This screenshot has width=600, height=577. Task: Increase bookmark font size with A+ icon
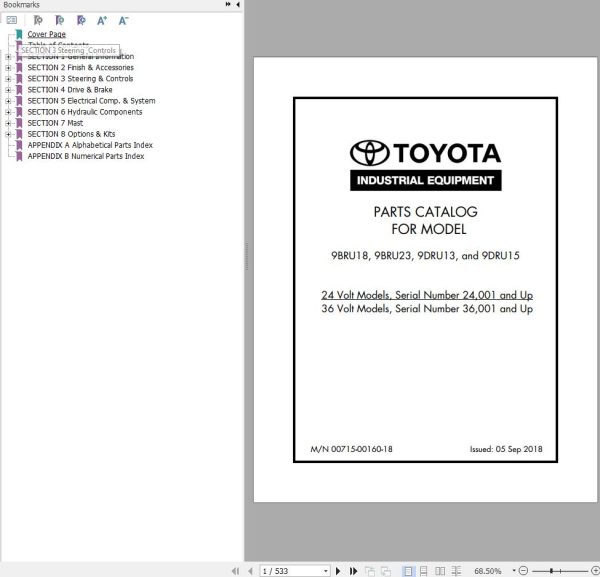click(x=102, y=20)
